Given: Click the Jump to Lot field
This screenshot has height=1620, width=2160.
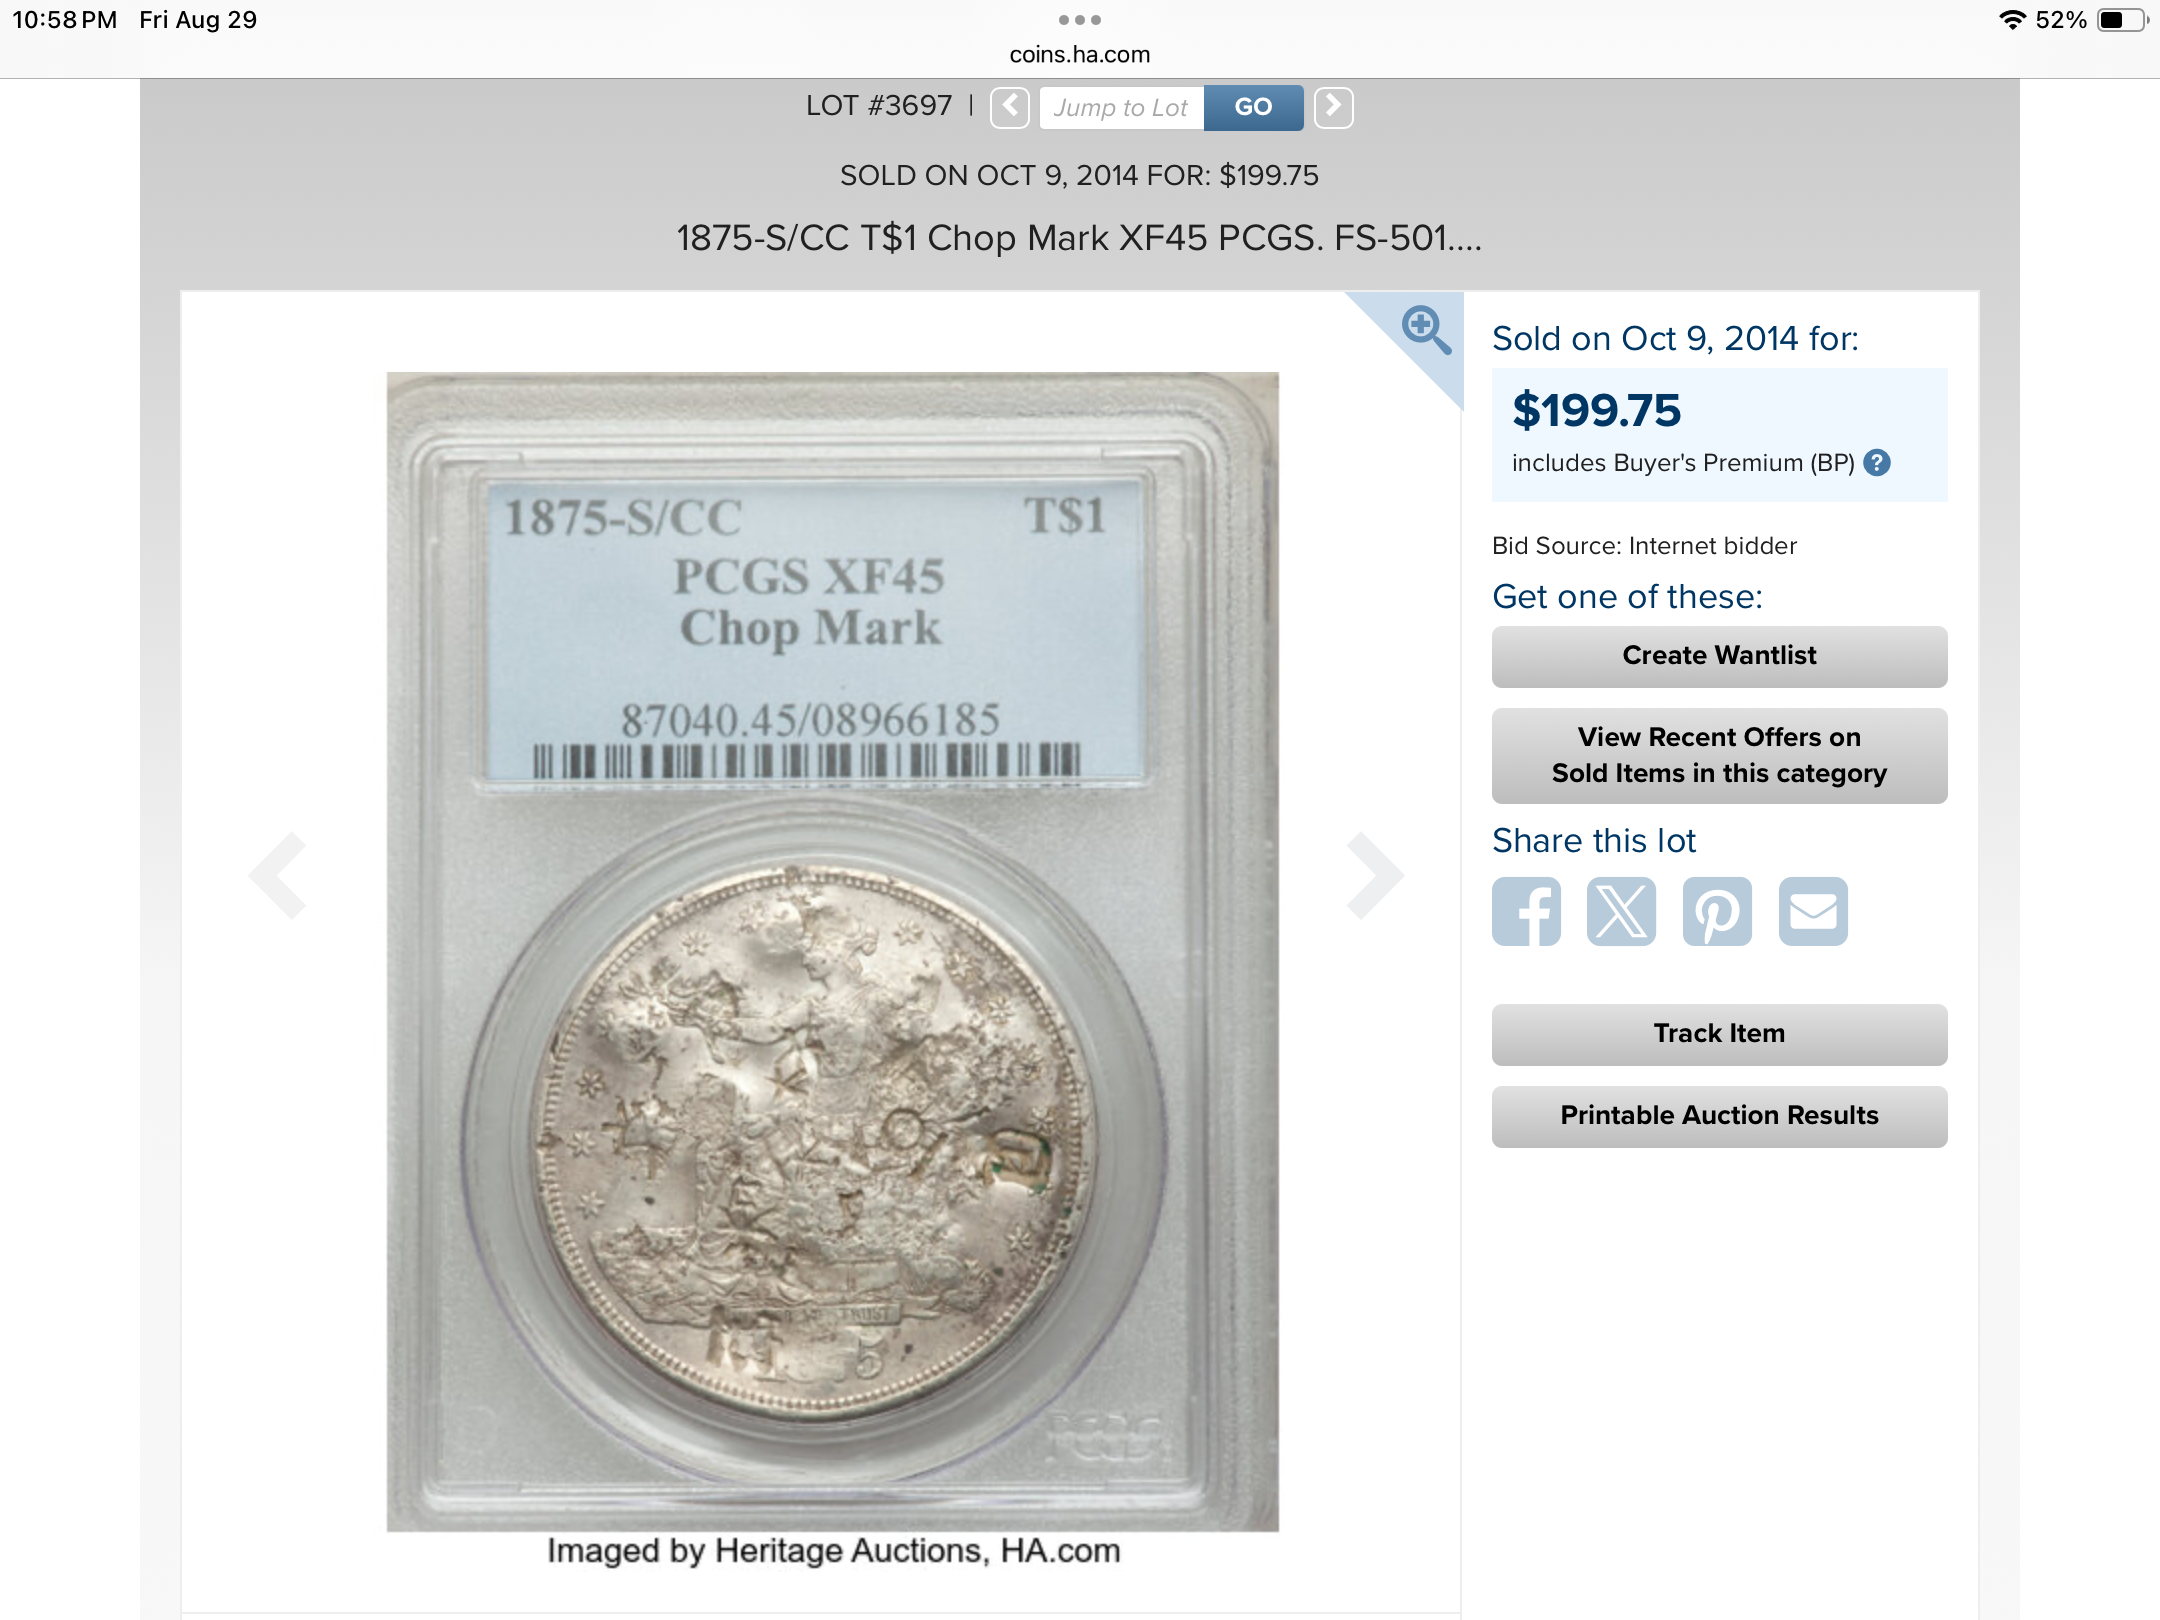Looking at the screenshot, I should (1122, 107).
